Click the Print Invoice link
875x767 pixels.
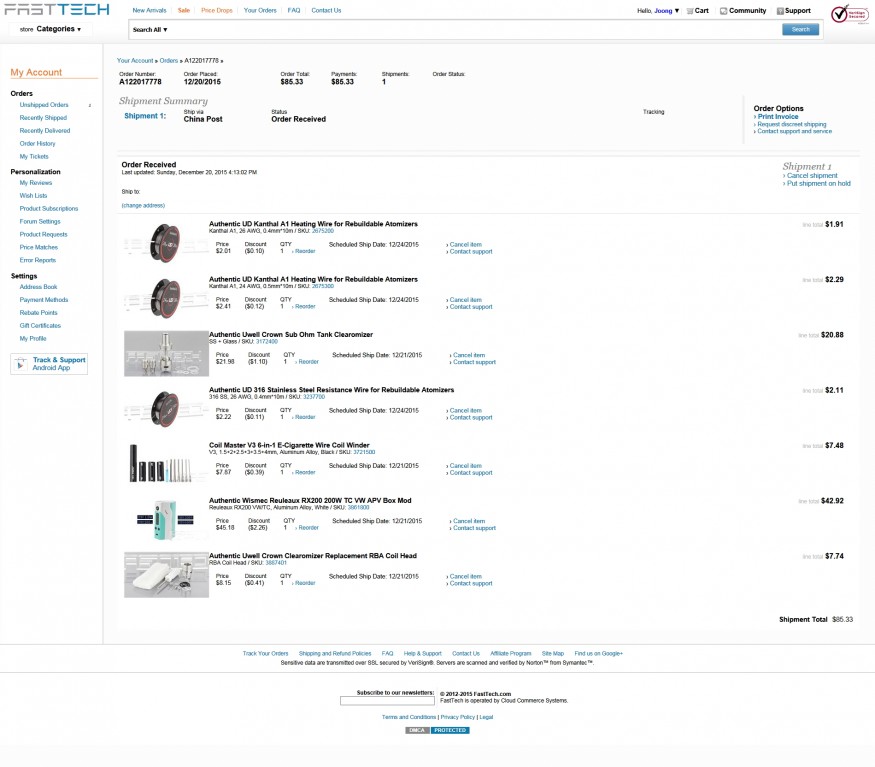(x=779, y=117)
